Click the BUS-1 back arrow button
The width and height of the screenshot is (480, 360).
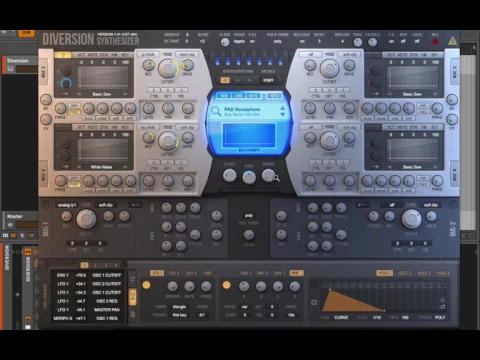click(x=135, y=205)
